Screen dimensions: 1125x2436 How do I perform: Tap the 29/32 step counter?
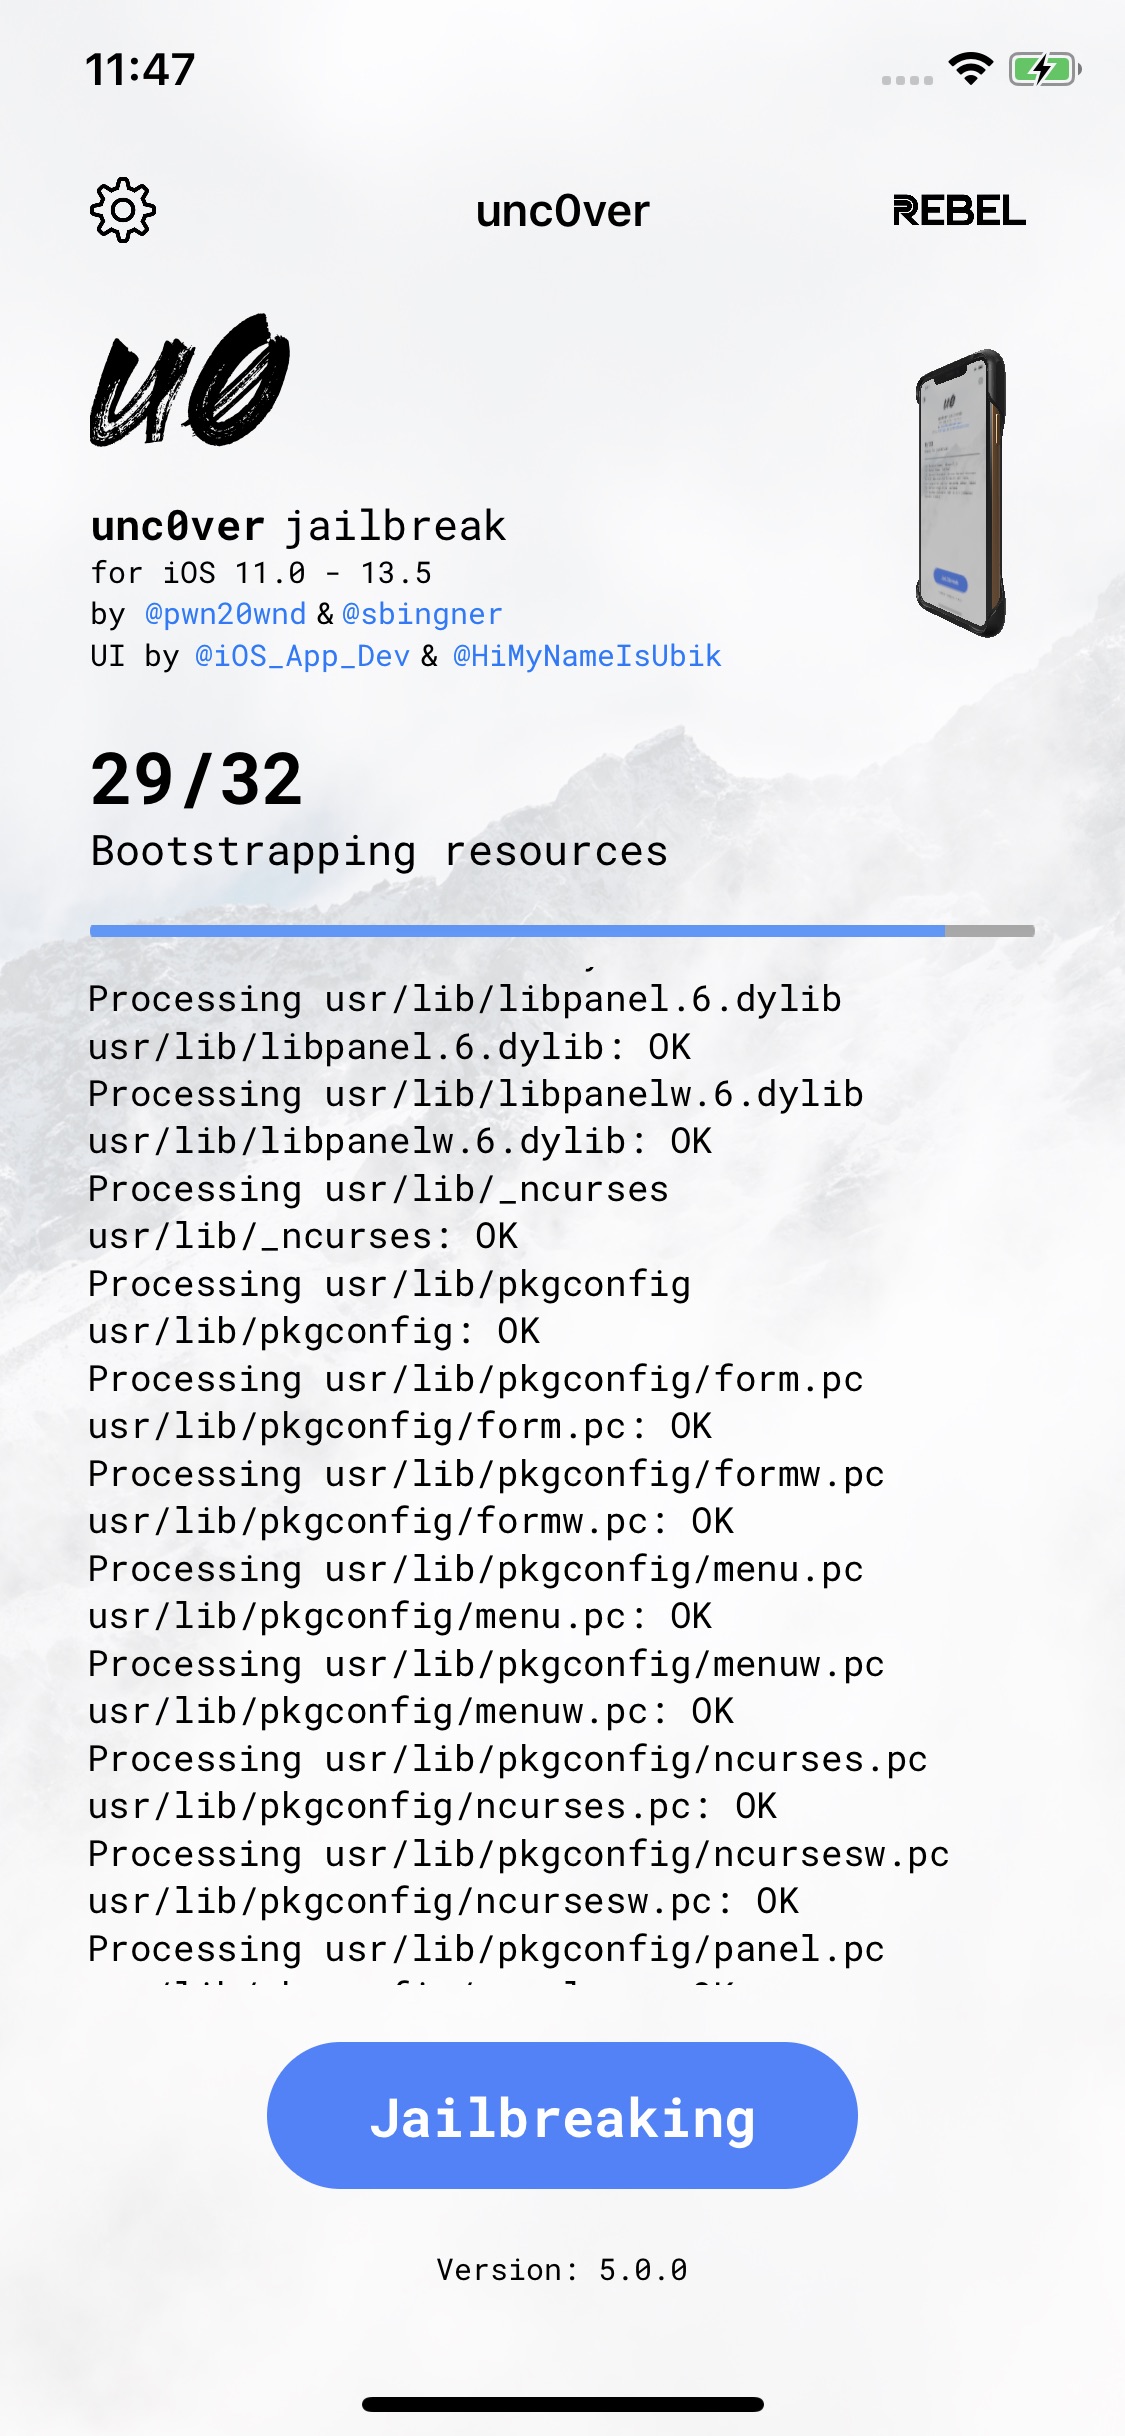[x=196, y=780]
